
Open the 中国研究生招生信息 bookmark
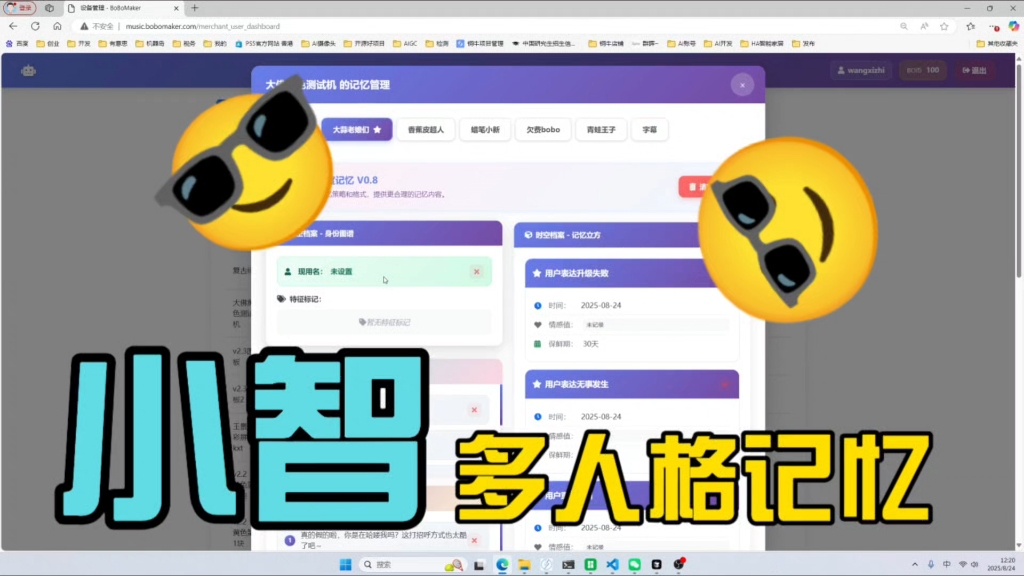pyautogui.click(x=543, y=44)
